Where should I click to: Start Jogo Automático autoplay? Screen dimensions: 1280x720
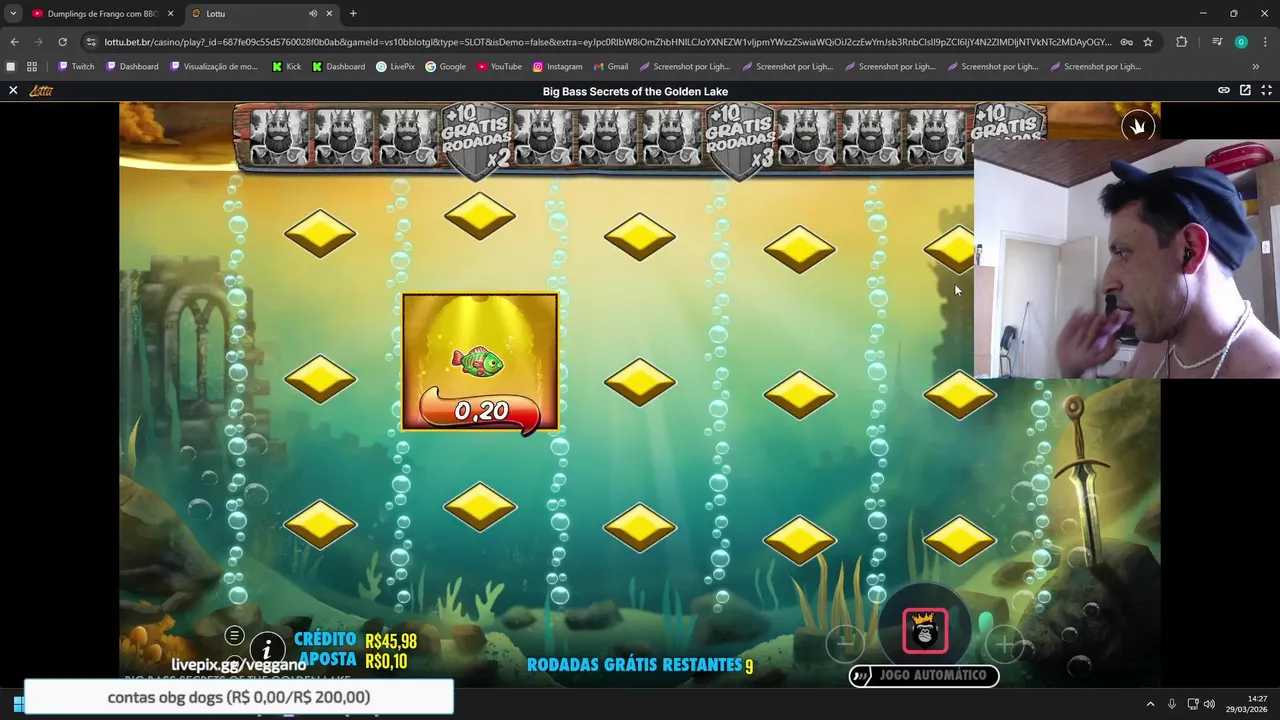(924, 675)
